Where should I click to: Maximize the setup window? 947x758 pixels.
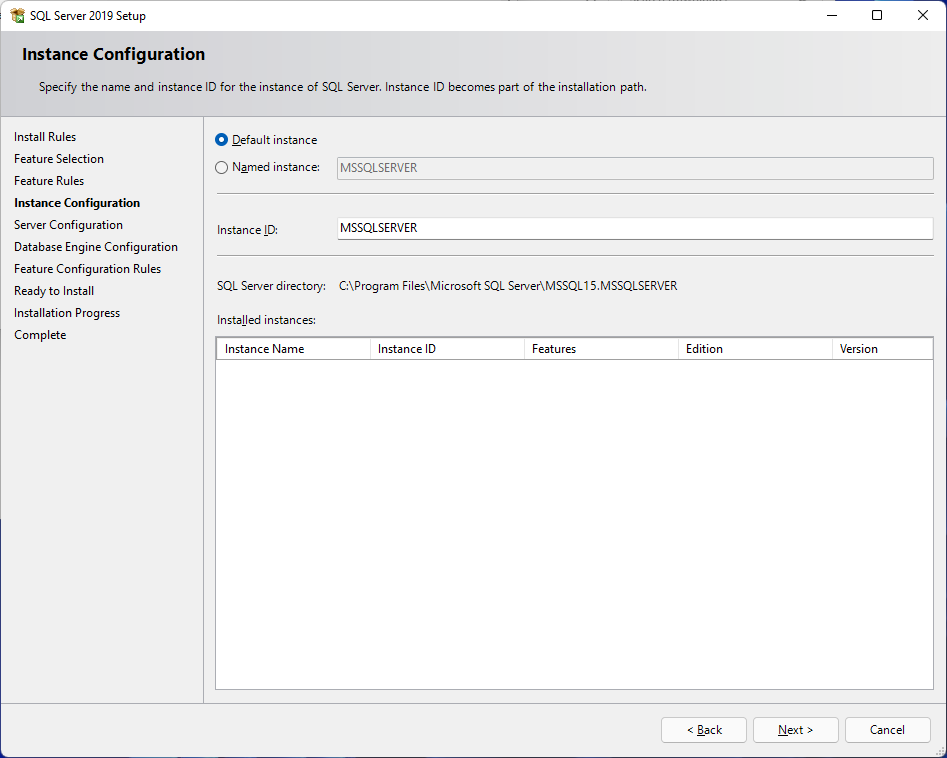click(x=877, y=15)
